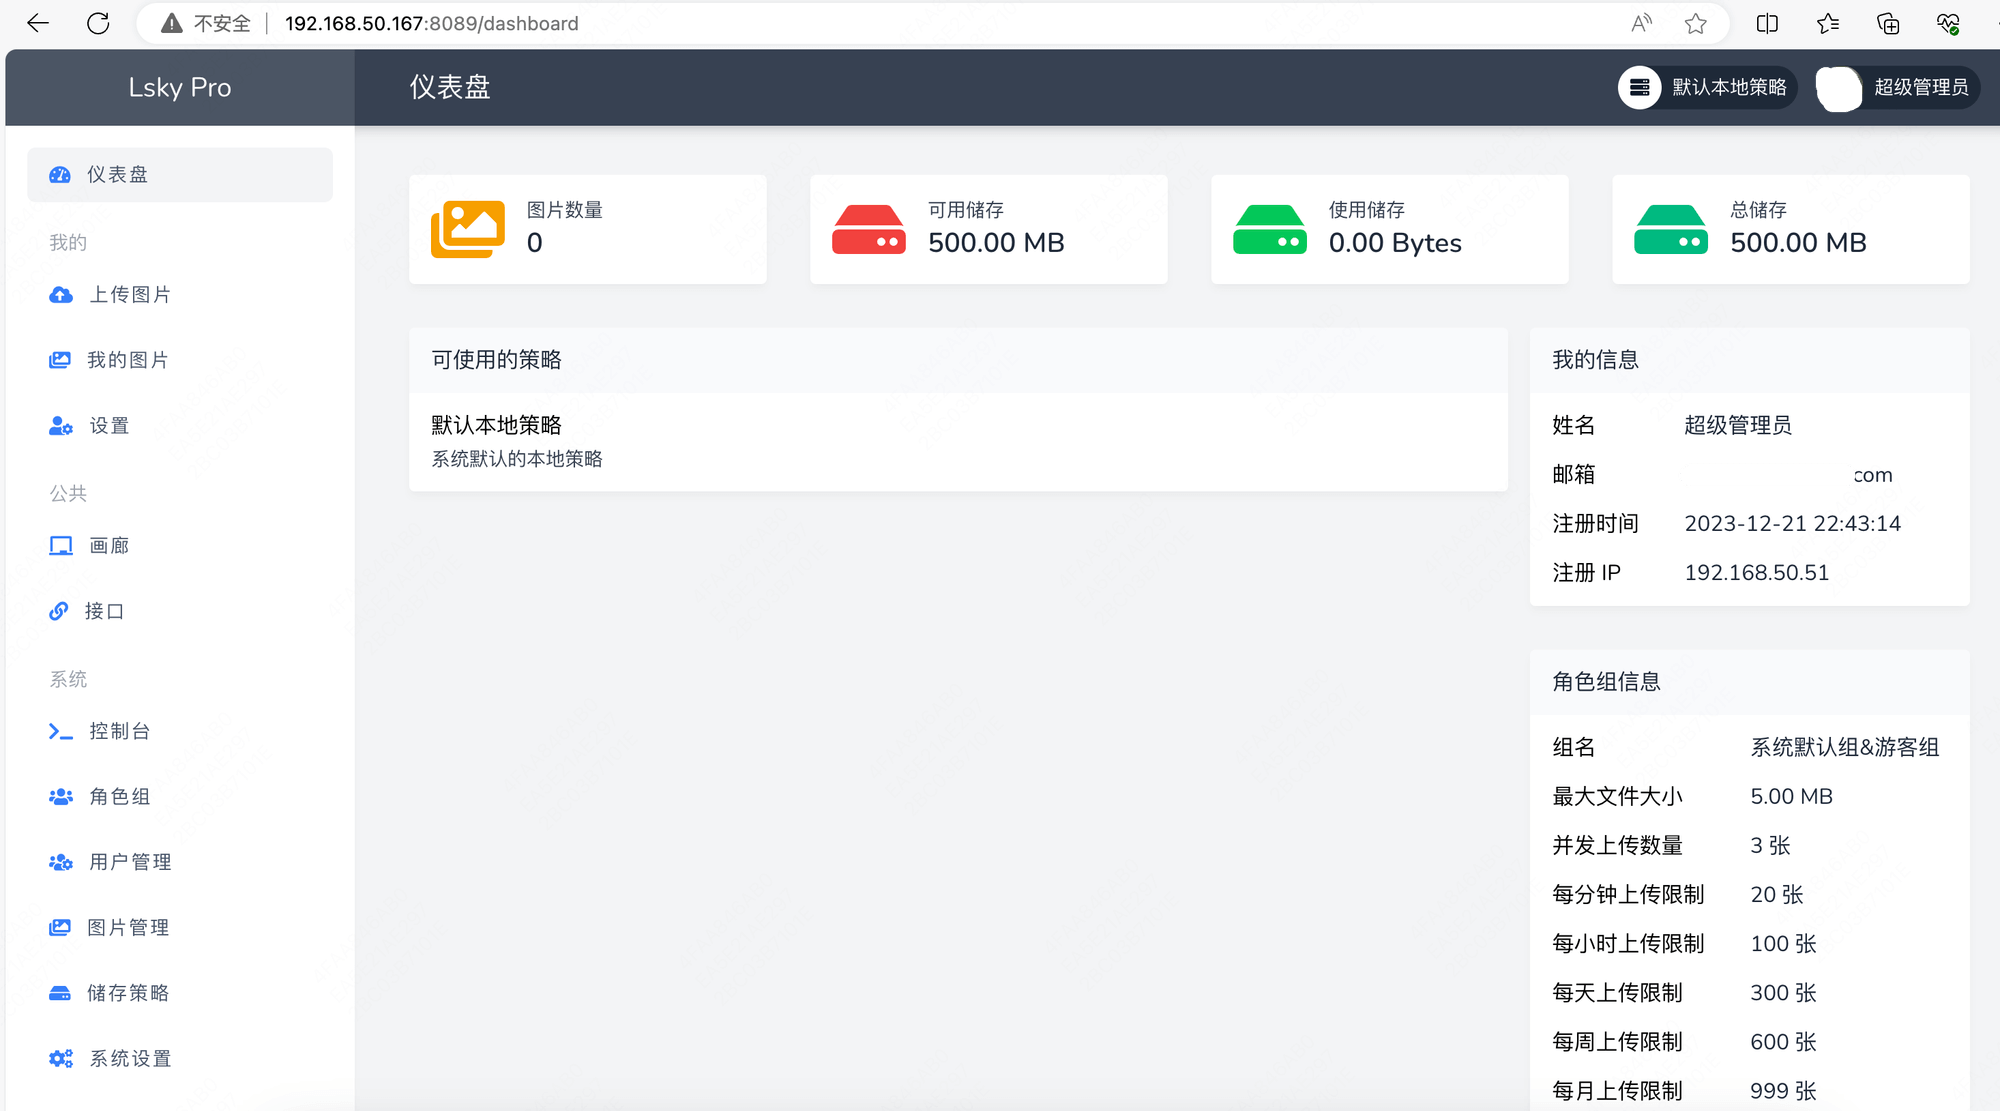The width and height of the screenshot is (2000, 1111).
Task: Expand the 超级管理员 user menu
Action: (1897, 88)
